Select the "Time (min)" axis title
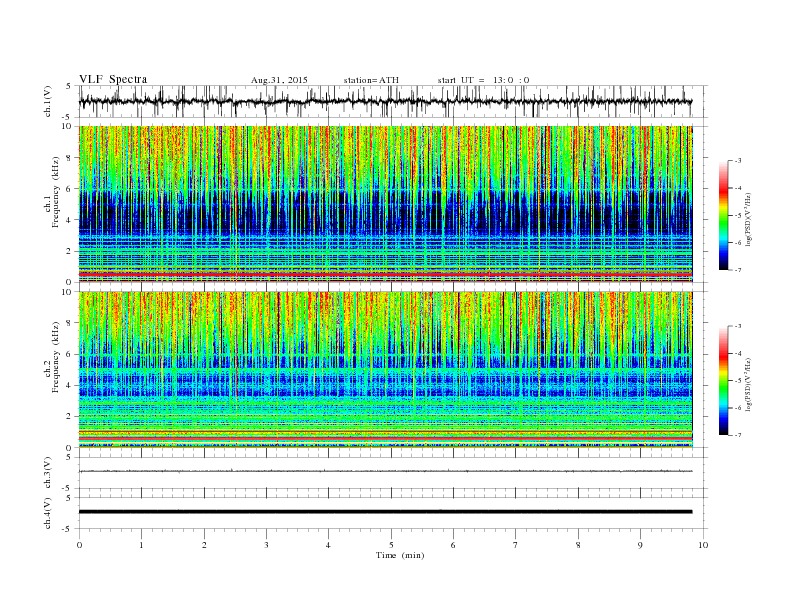The height and width of the screenshot is (612, 792). (x=400, y=555)
